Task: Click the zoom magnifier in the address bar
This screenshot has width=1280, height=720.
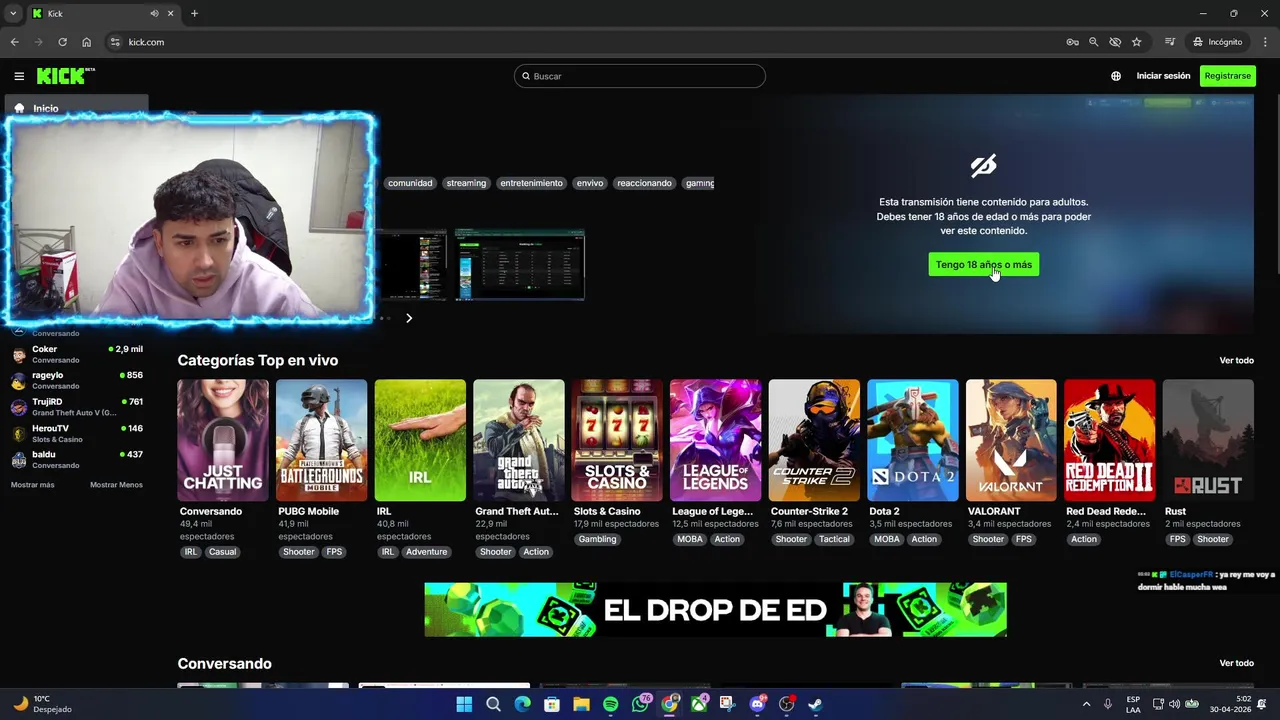Action: [1093, 42]
